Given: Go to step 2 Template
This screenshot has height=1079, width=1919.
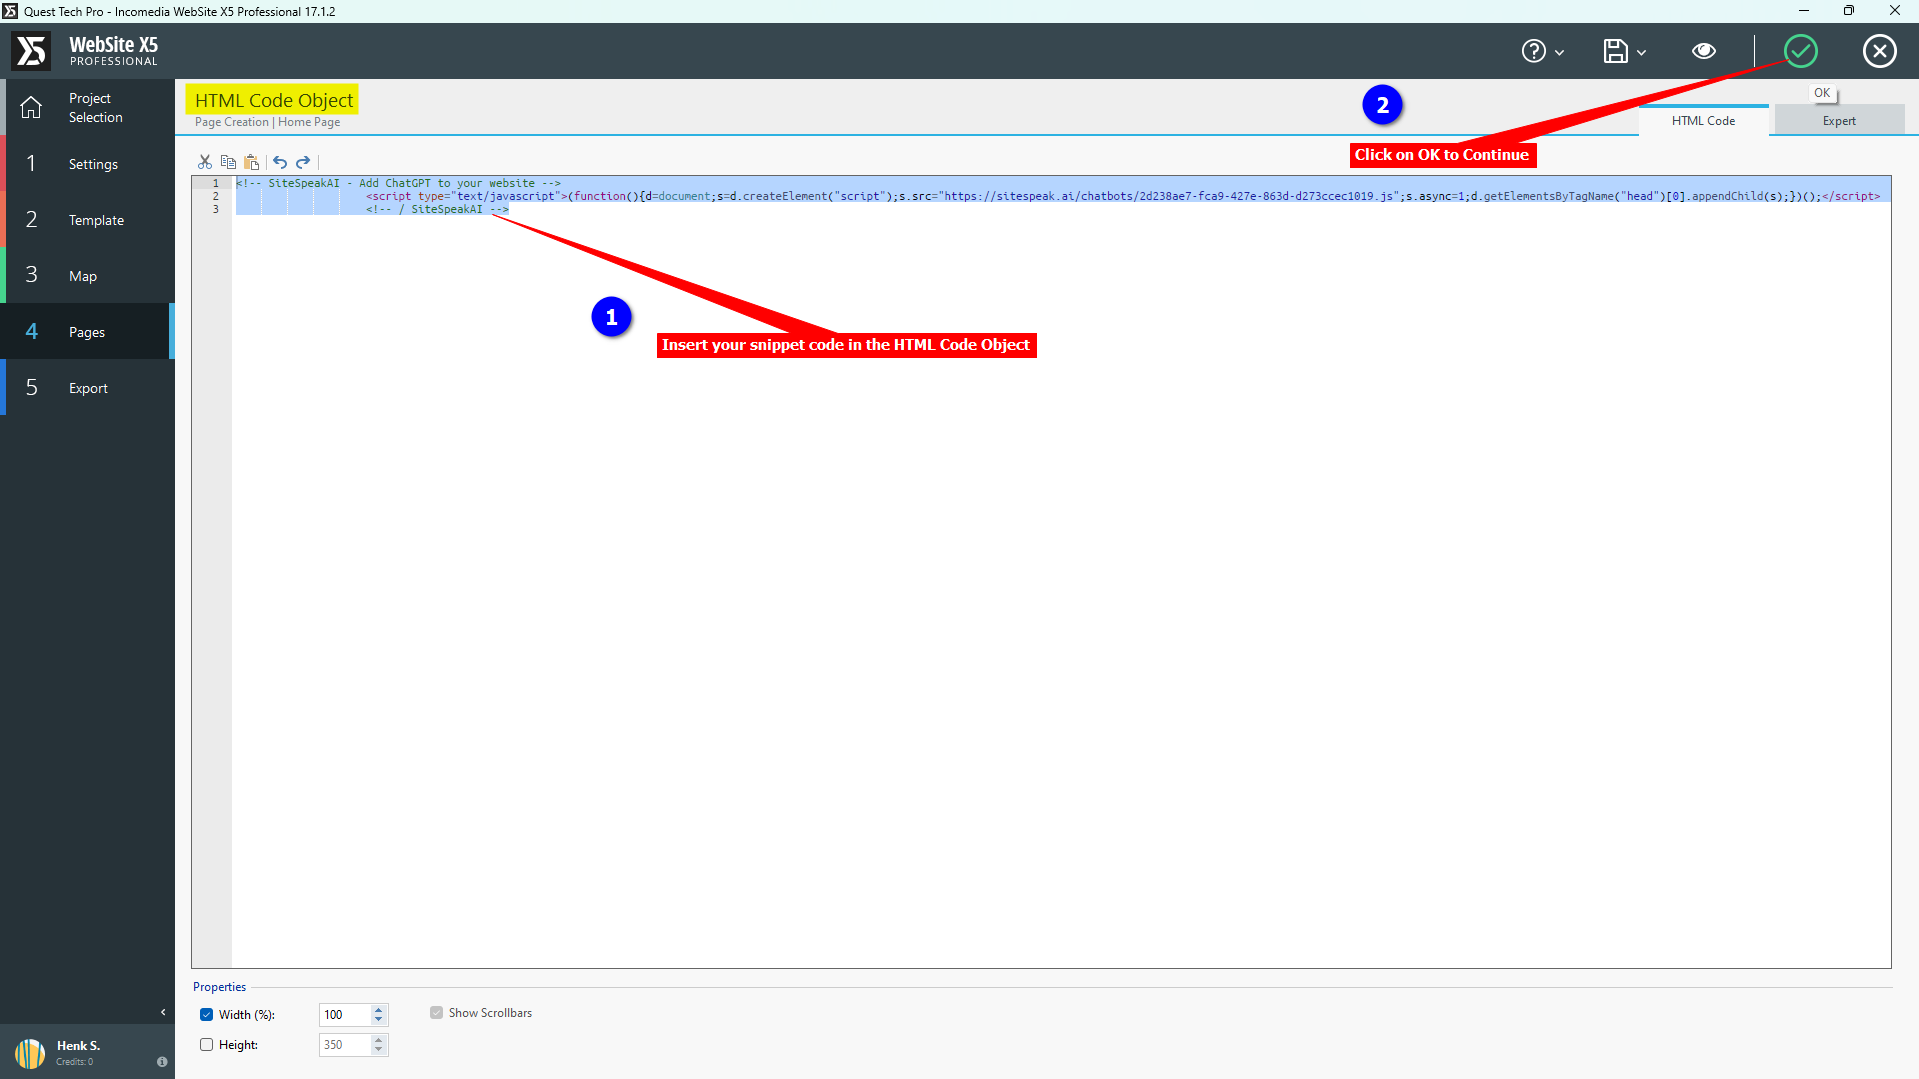Looking at the screenshot, I should click(88, 219).
